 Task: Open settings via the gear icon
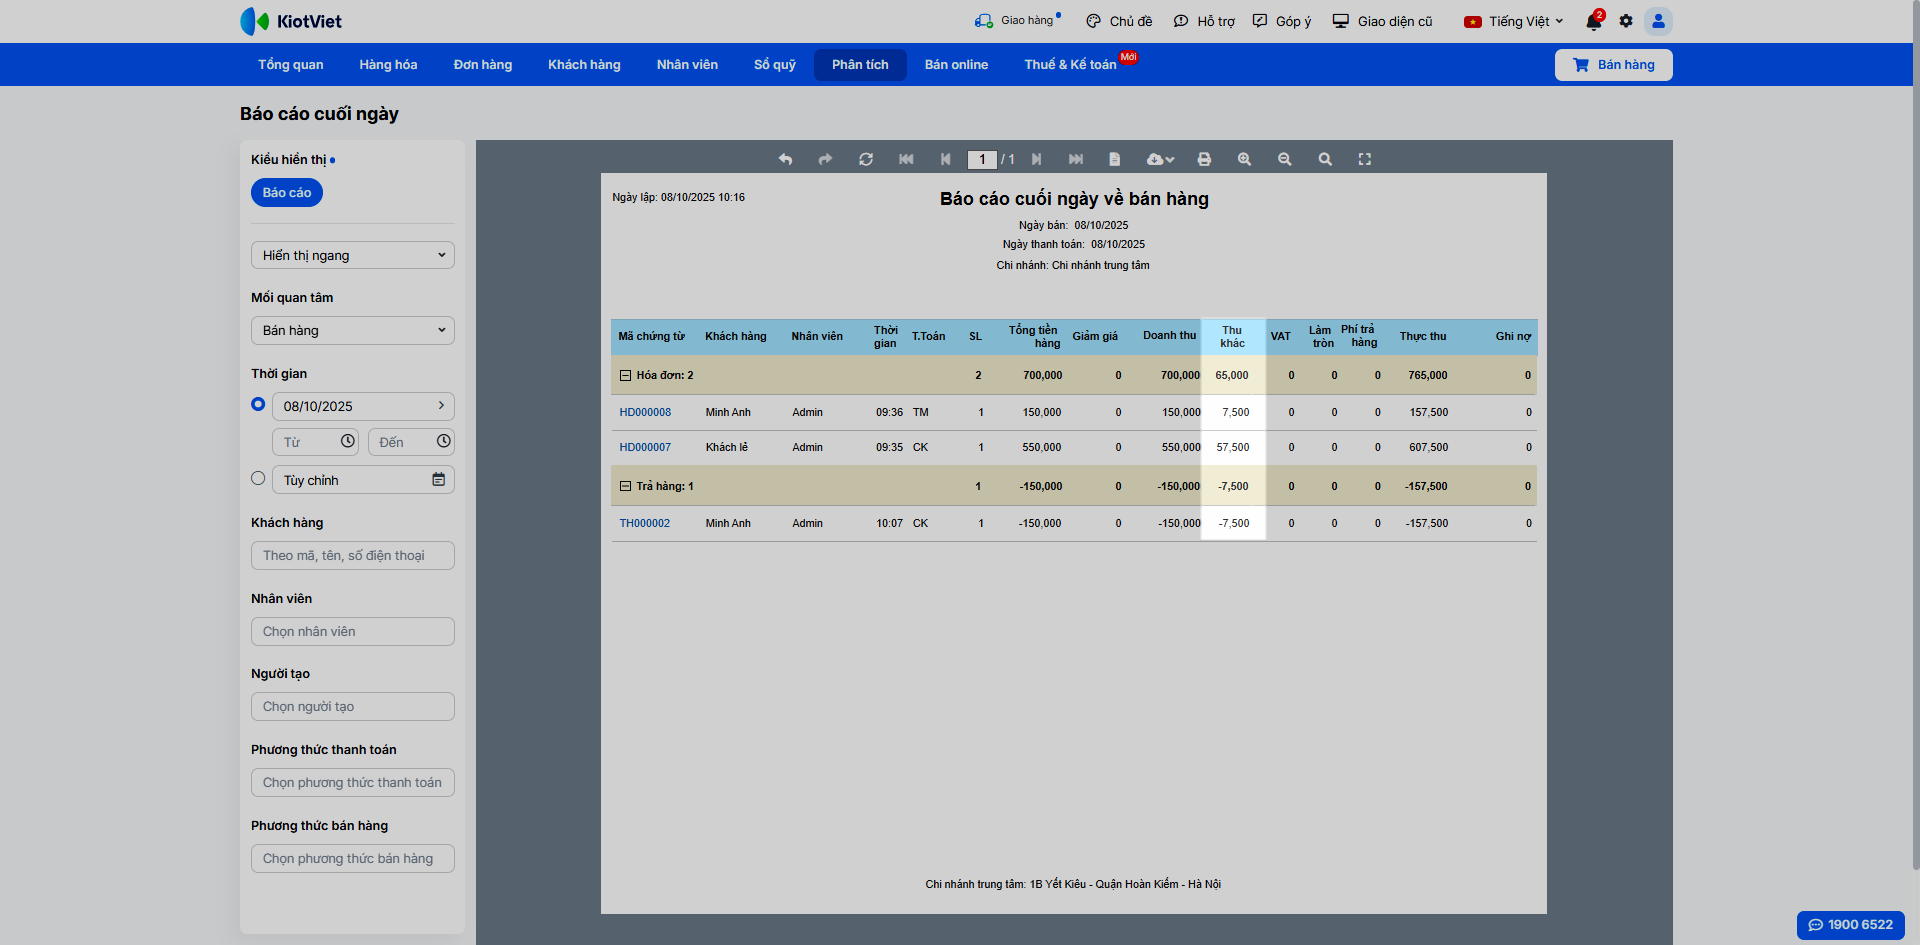(1626, 21)
